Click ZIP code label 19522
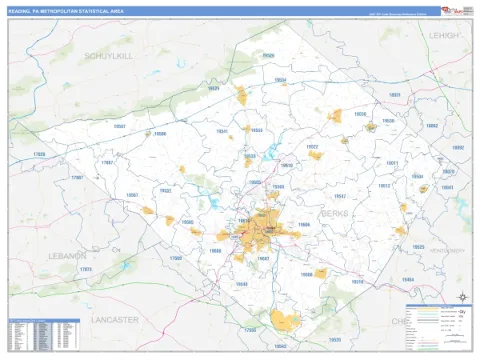The height and width of the screenshot is (360, 480). click(x=312, y=147)
